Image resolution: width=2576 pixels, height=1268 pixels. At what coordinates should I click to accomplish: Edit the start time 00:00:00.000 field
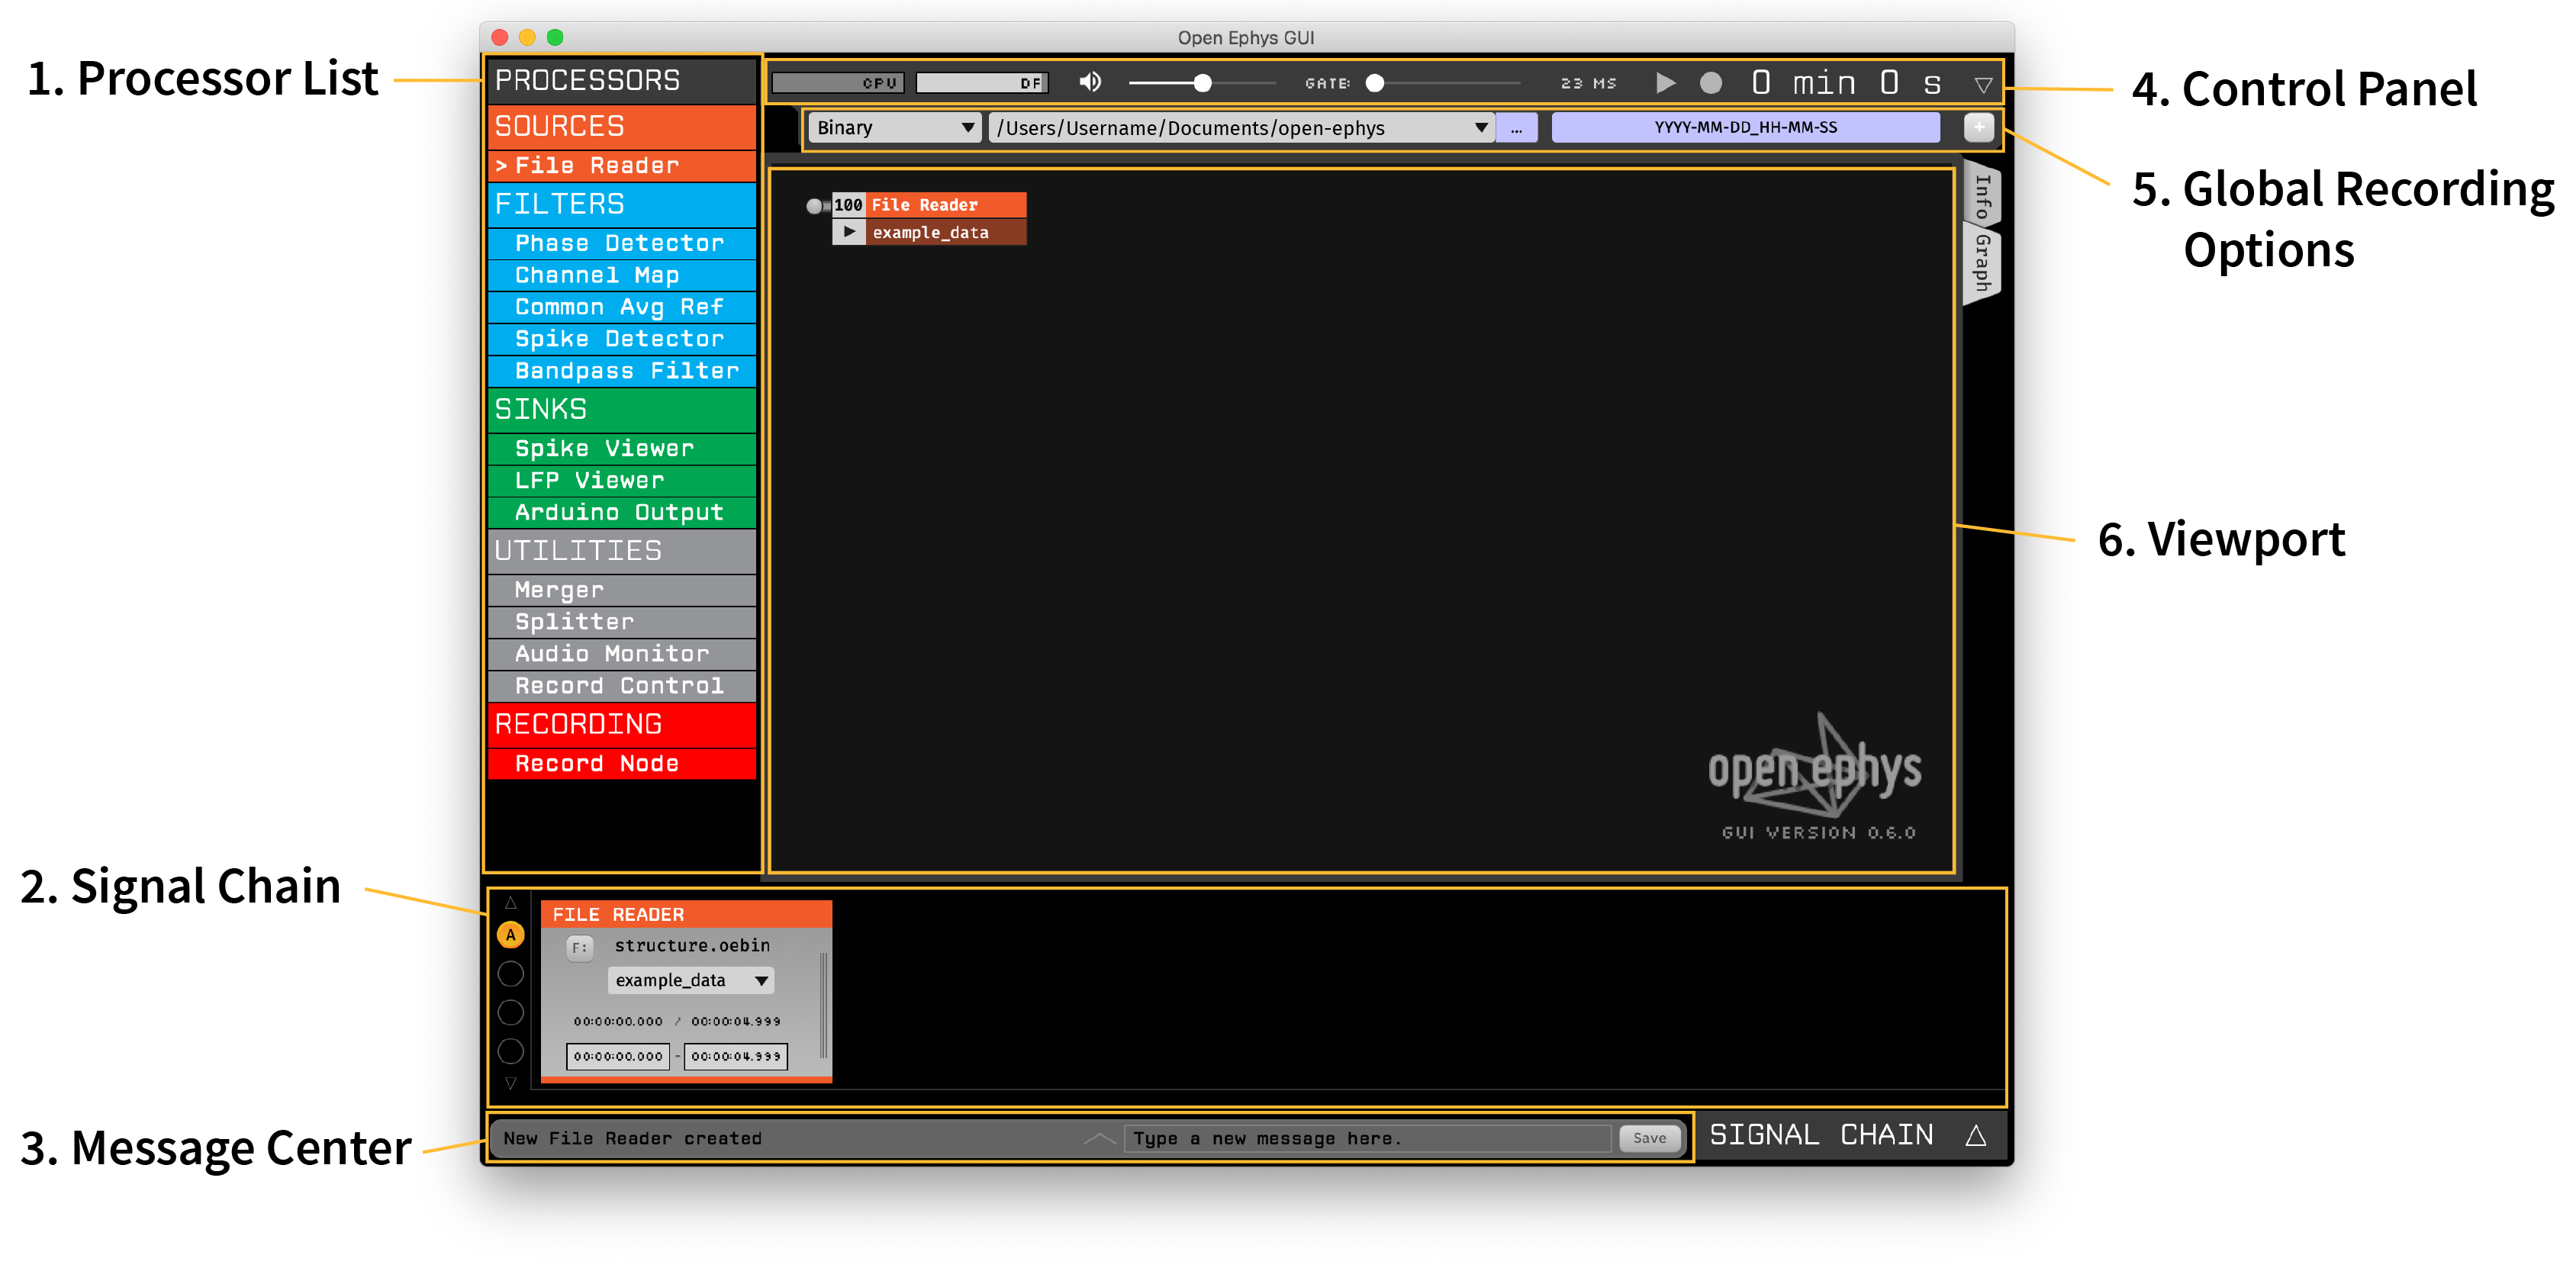[618, 1057]
